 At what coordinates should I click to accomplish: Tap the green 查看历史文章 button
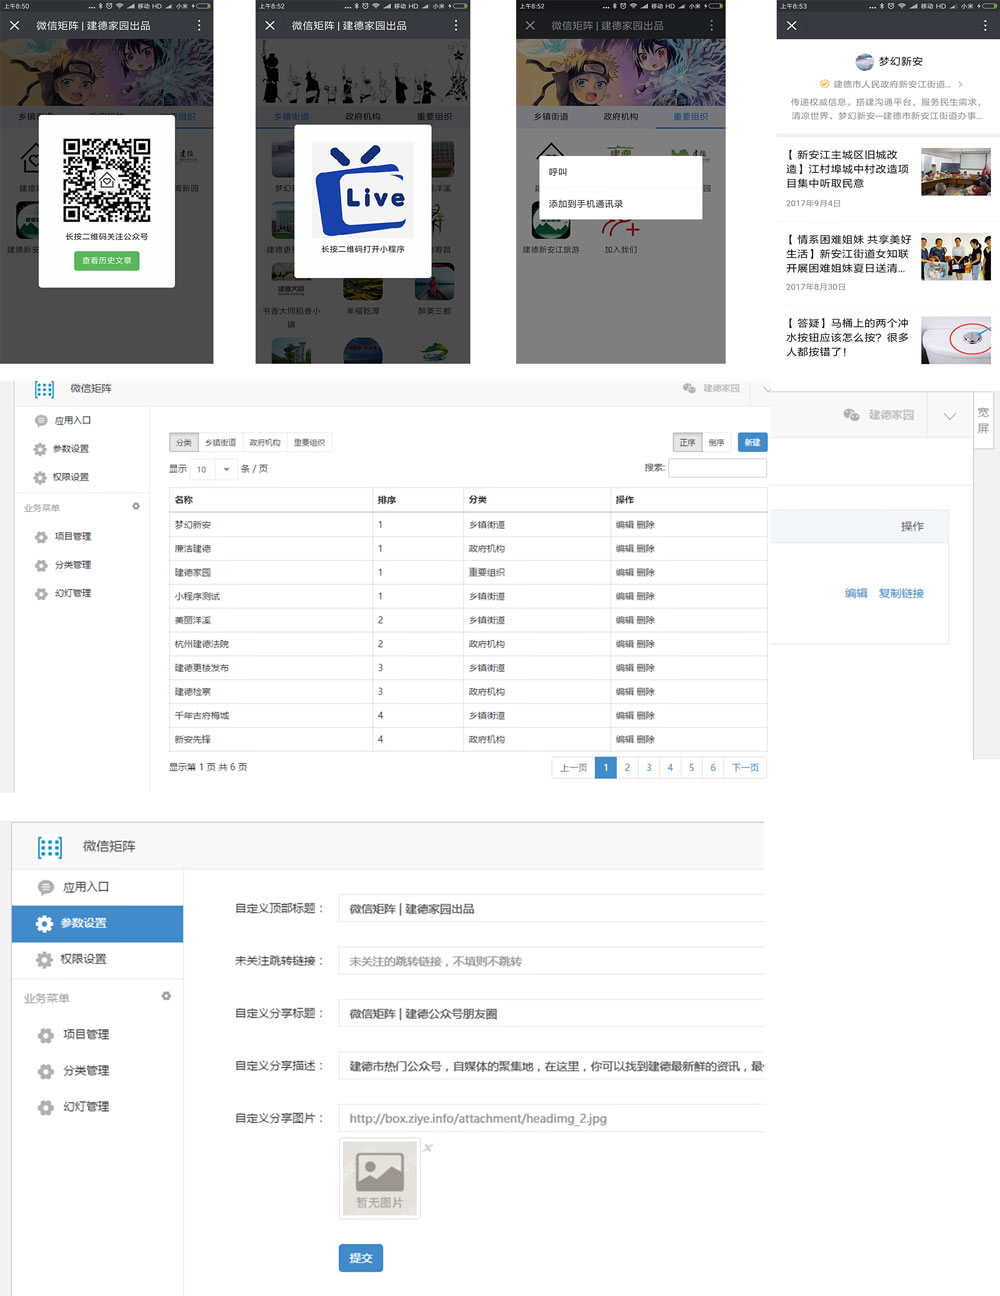tap(106, 261)
